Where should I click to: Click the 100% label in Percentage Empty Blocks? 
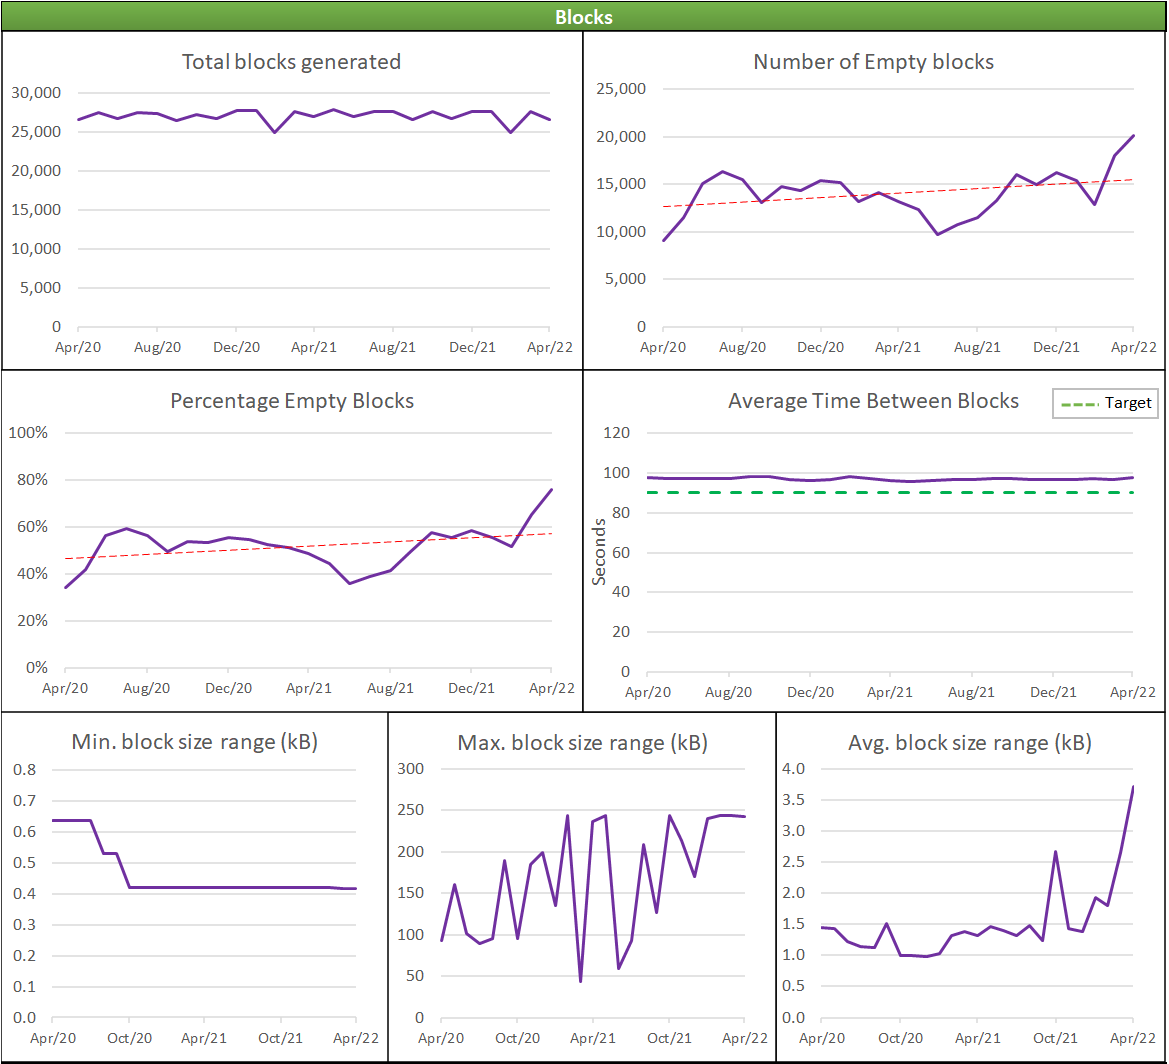(28, 433)
